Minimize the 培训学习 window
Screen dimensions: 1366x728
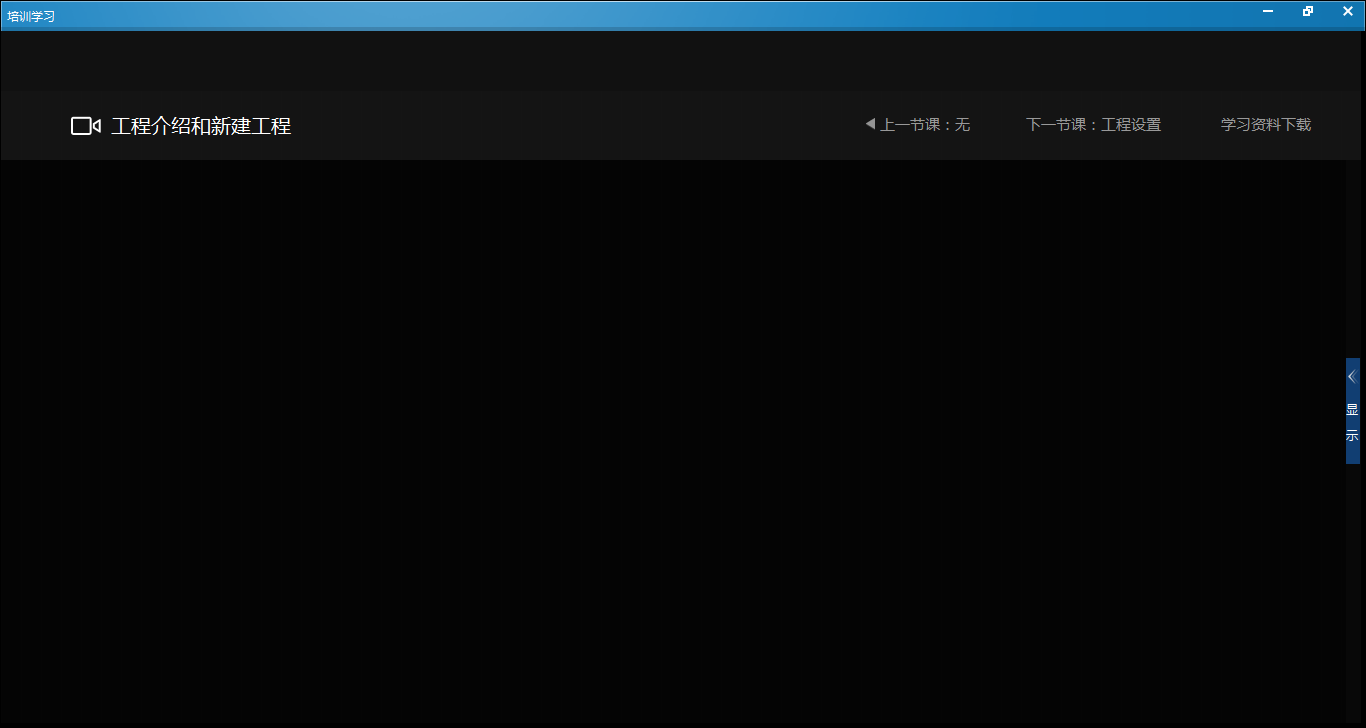pos(1268,11)
